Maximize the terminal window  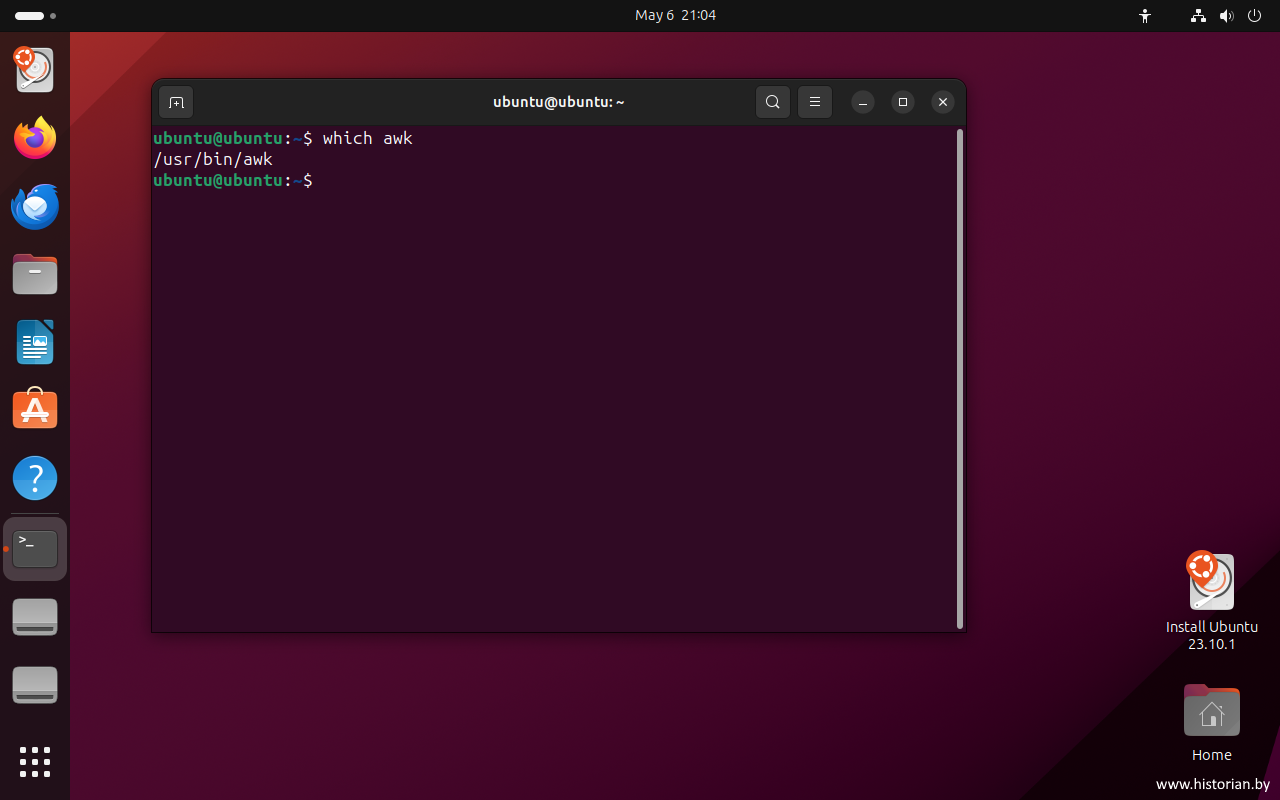pos(903,102)
